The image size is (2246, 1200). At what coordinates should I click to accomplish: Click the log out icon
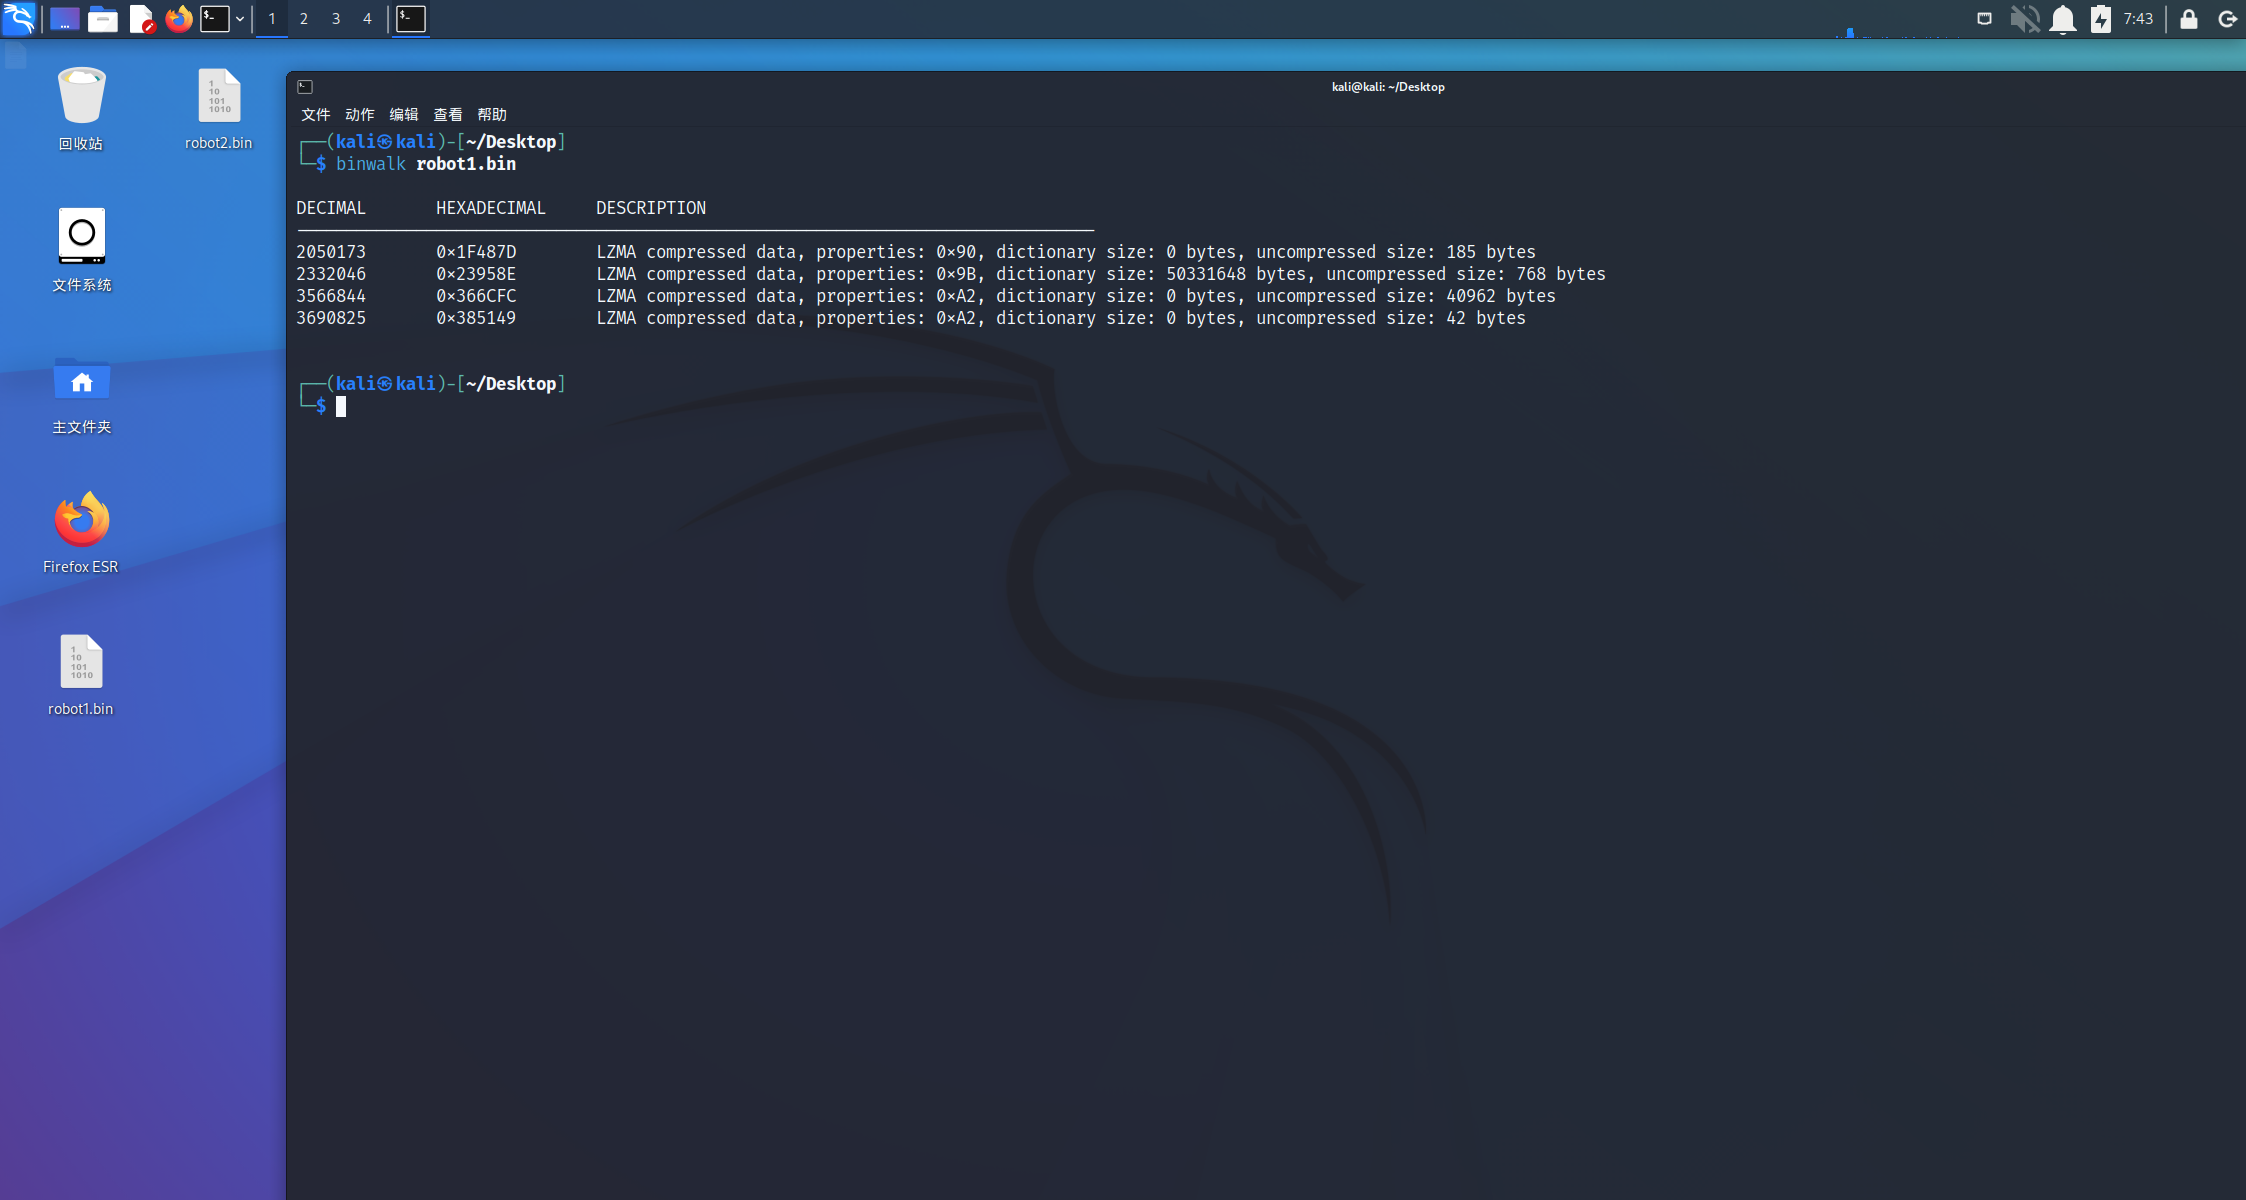pyautogui.click(x=2227, y=19)
